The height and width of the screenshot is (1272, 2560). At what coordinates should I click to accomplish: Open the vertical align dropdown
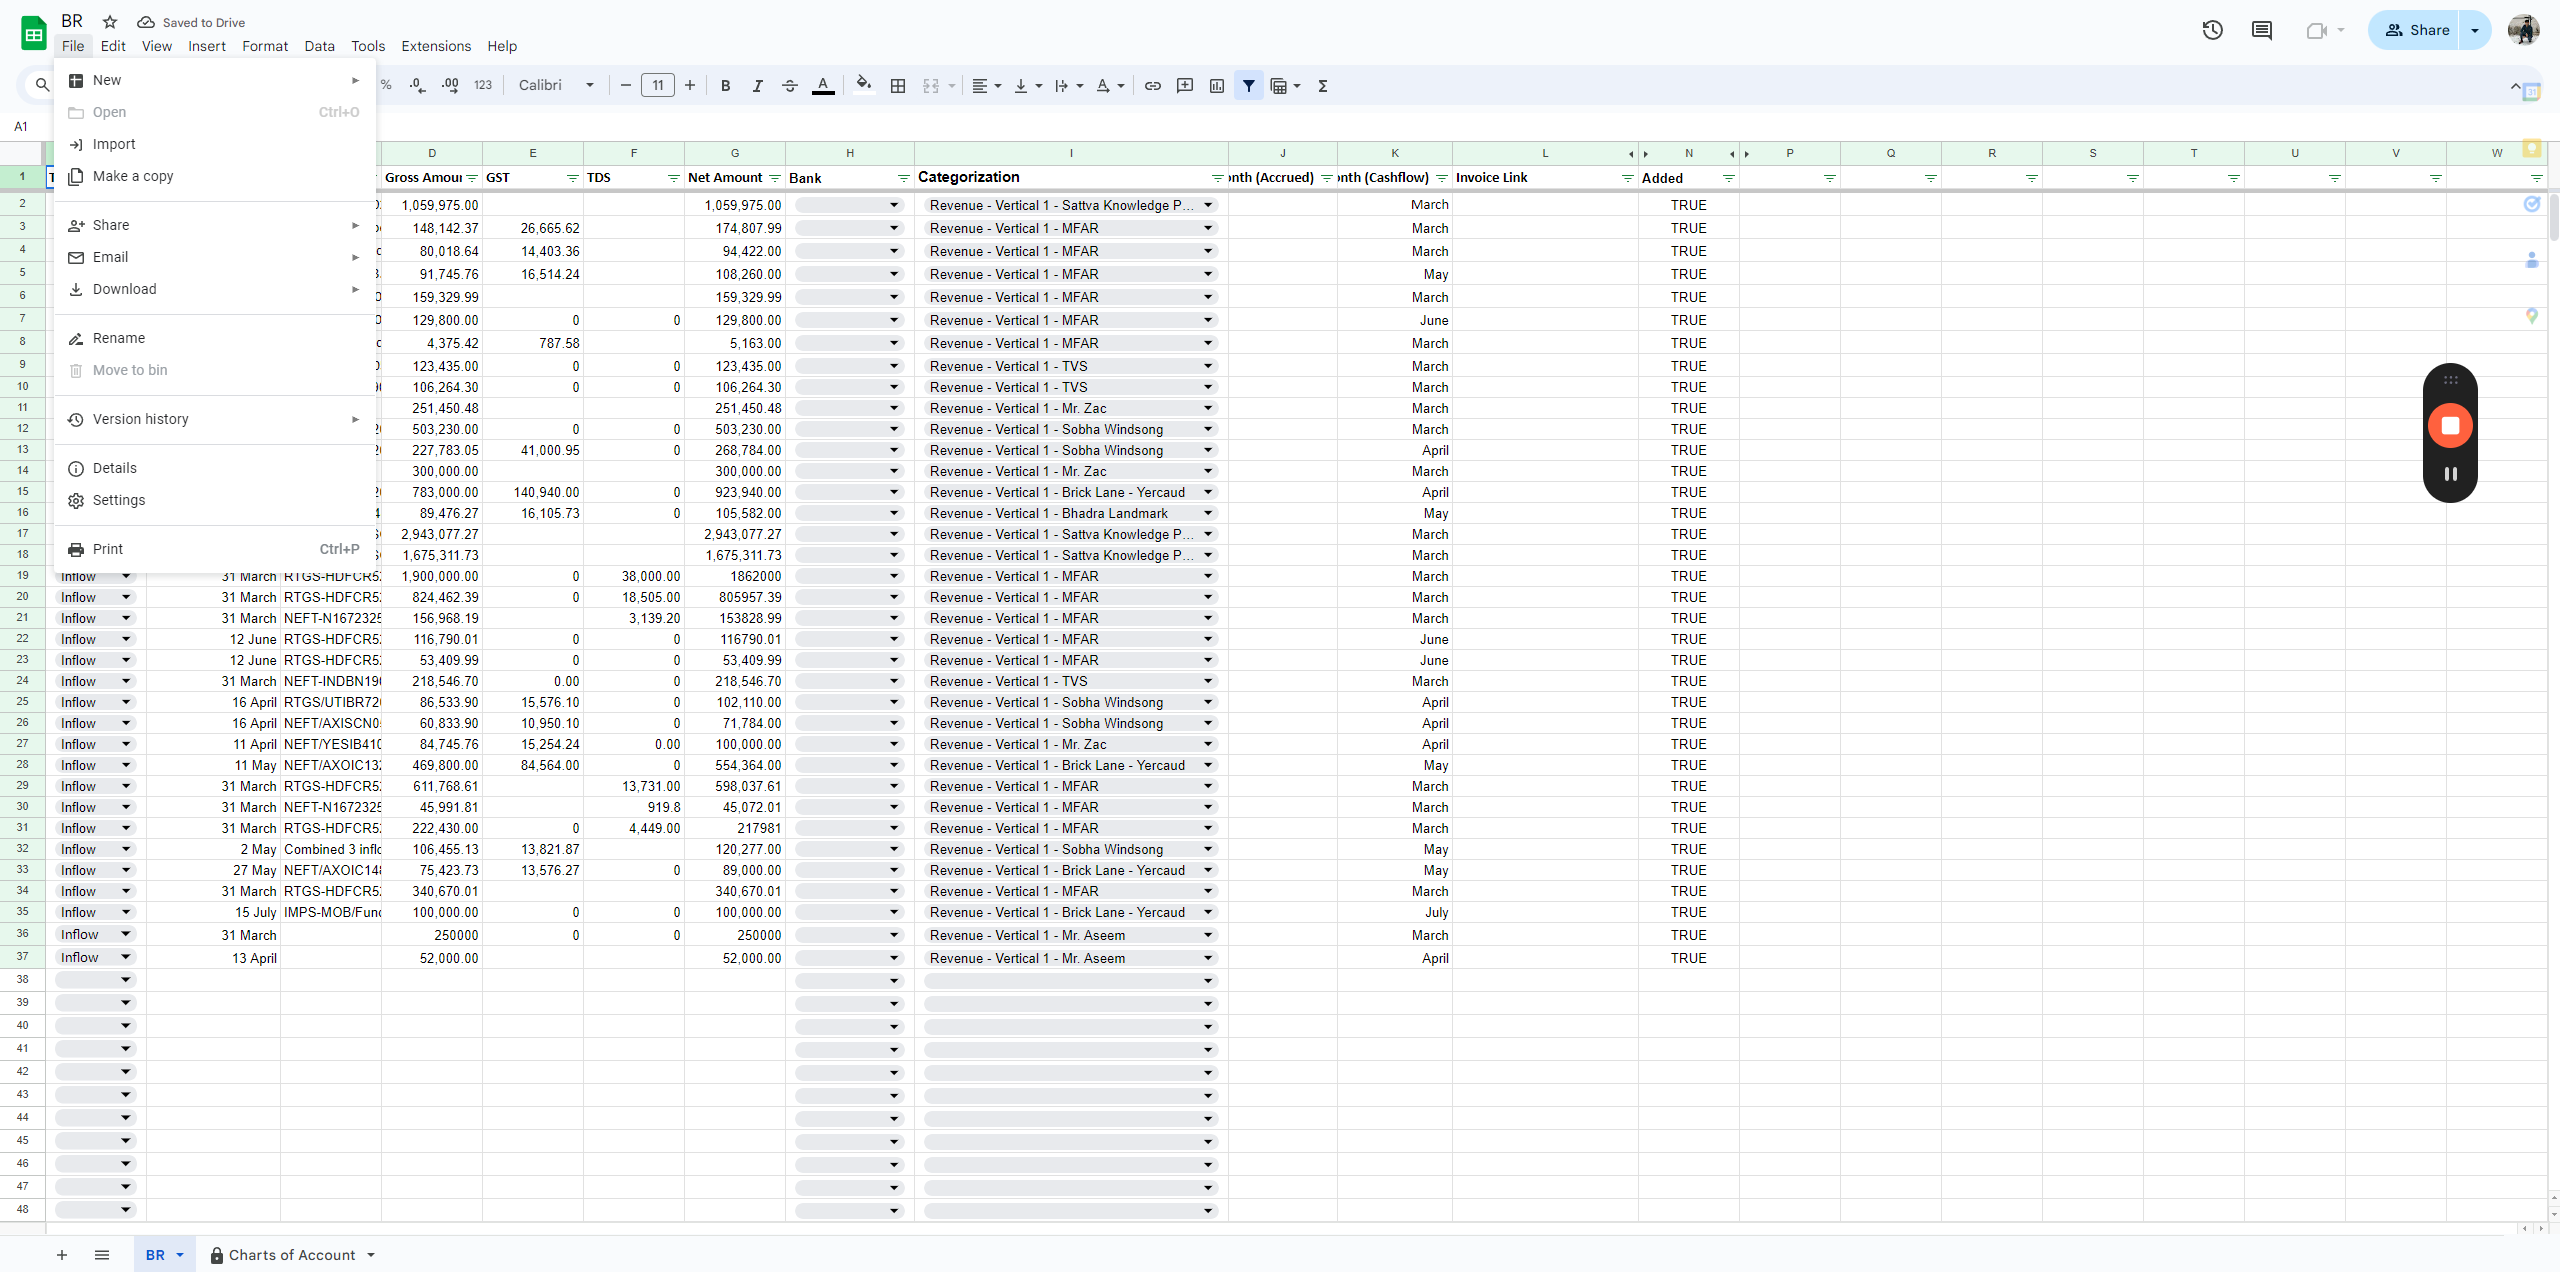click(1028, 86)
